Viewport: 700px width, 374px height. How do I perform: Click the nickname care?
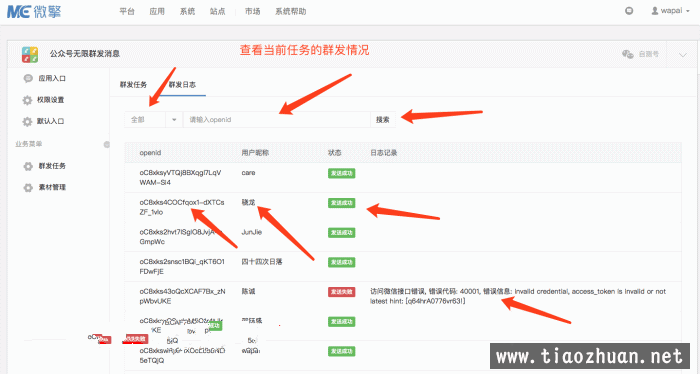[x=248, y=173]
